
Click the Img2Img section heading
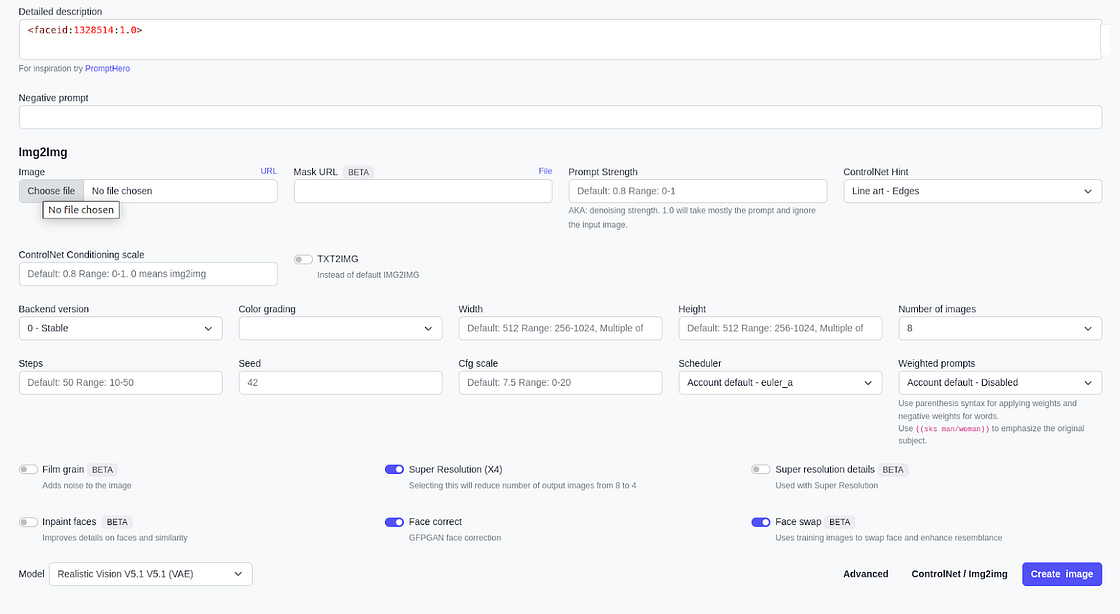43,152
